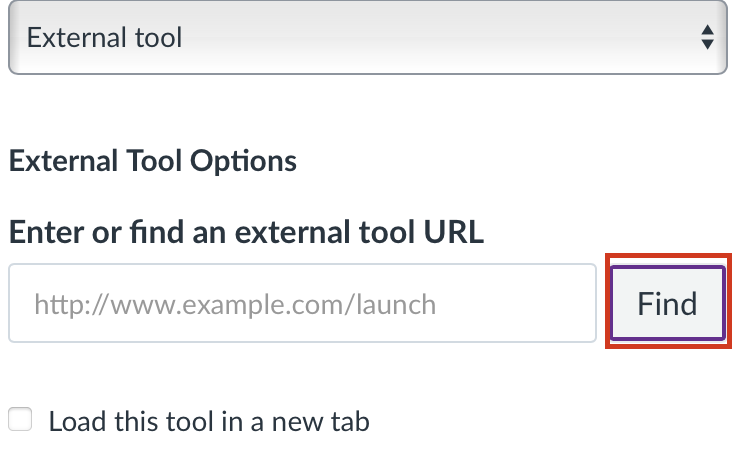
Task: Select the URL text box beside Find
Action: (x=303, y=304)
